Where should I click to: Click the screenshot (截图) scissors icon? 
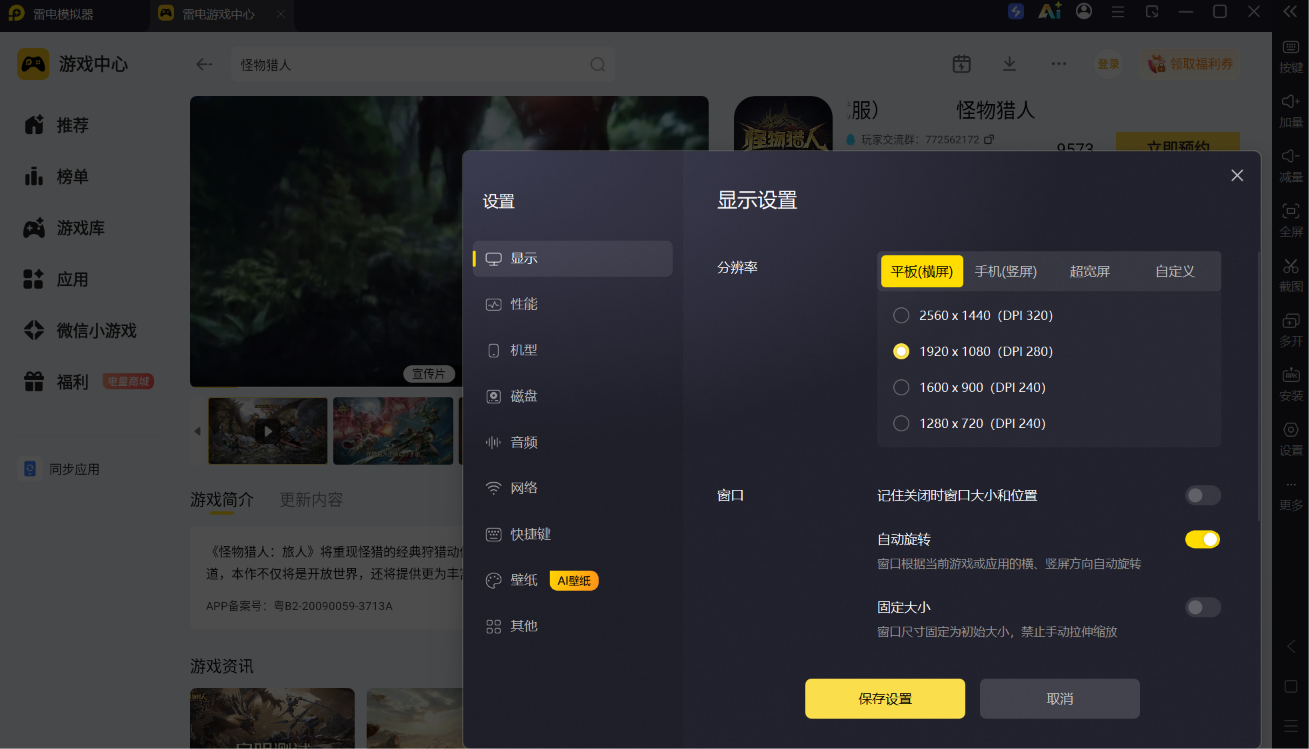click(1291, 266)
